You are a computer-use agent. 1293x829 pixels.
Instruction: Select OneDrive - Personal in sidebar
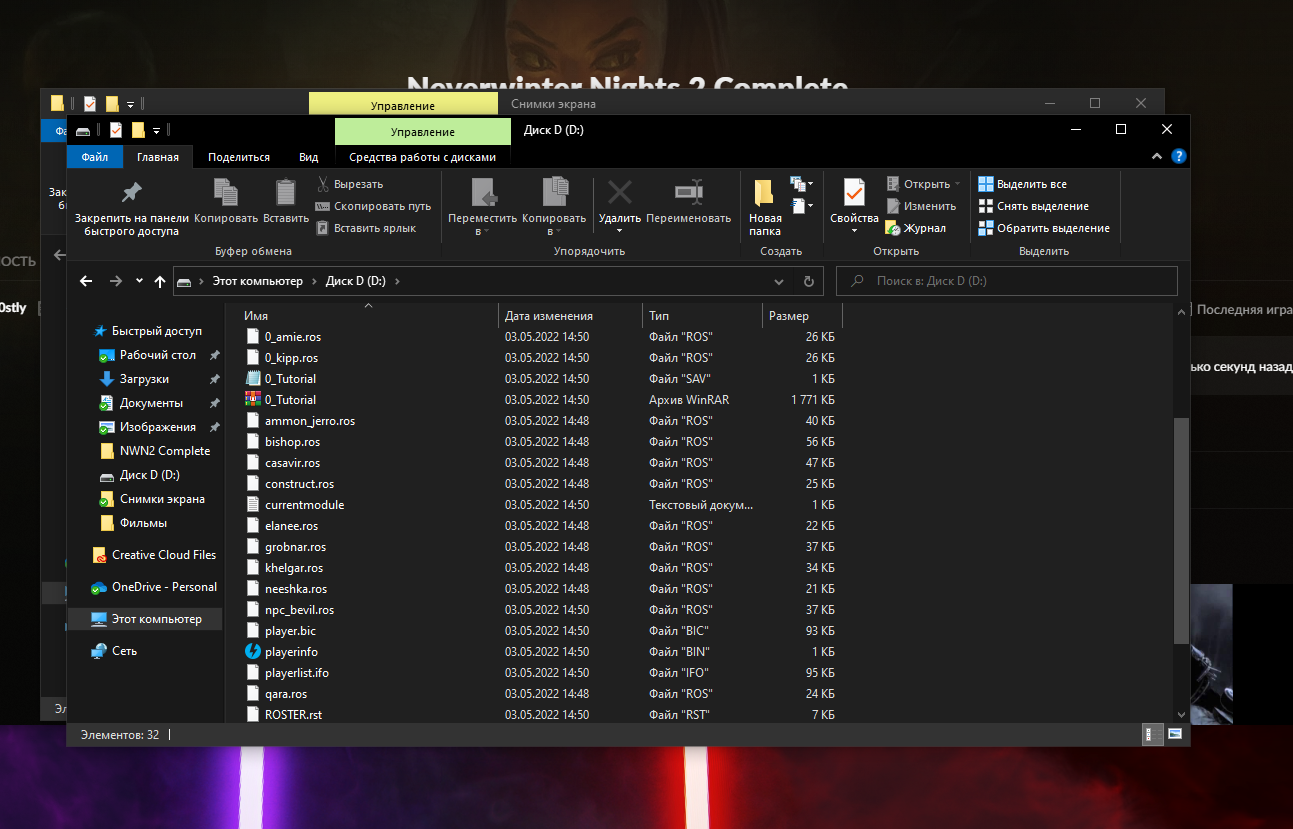point(164,587)
